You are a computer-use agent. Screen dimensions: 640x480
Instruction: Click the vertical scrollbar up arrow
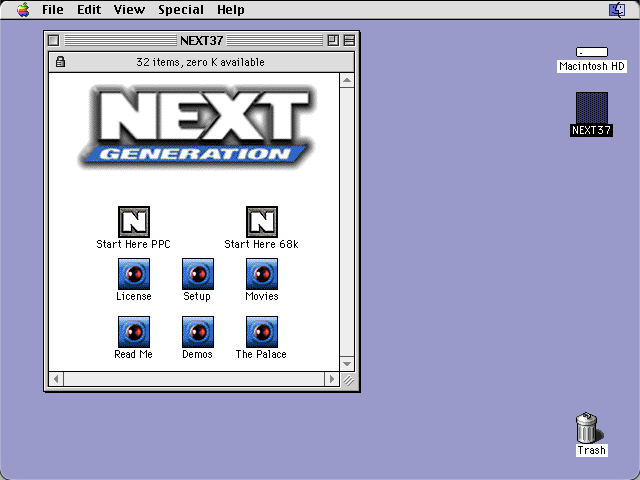[347, 80]
